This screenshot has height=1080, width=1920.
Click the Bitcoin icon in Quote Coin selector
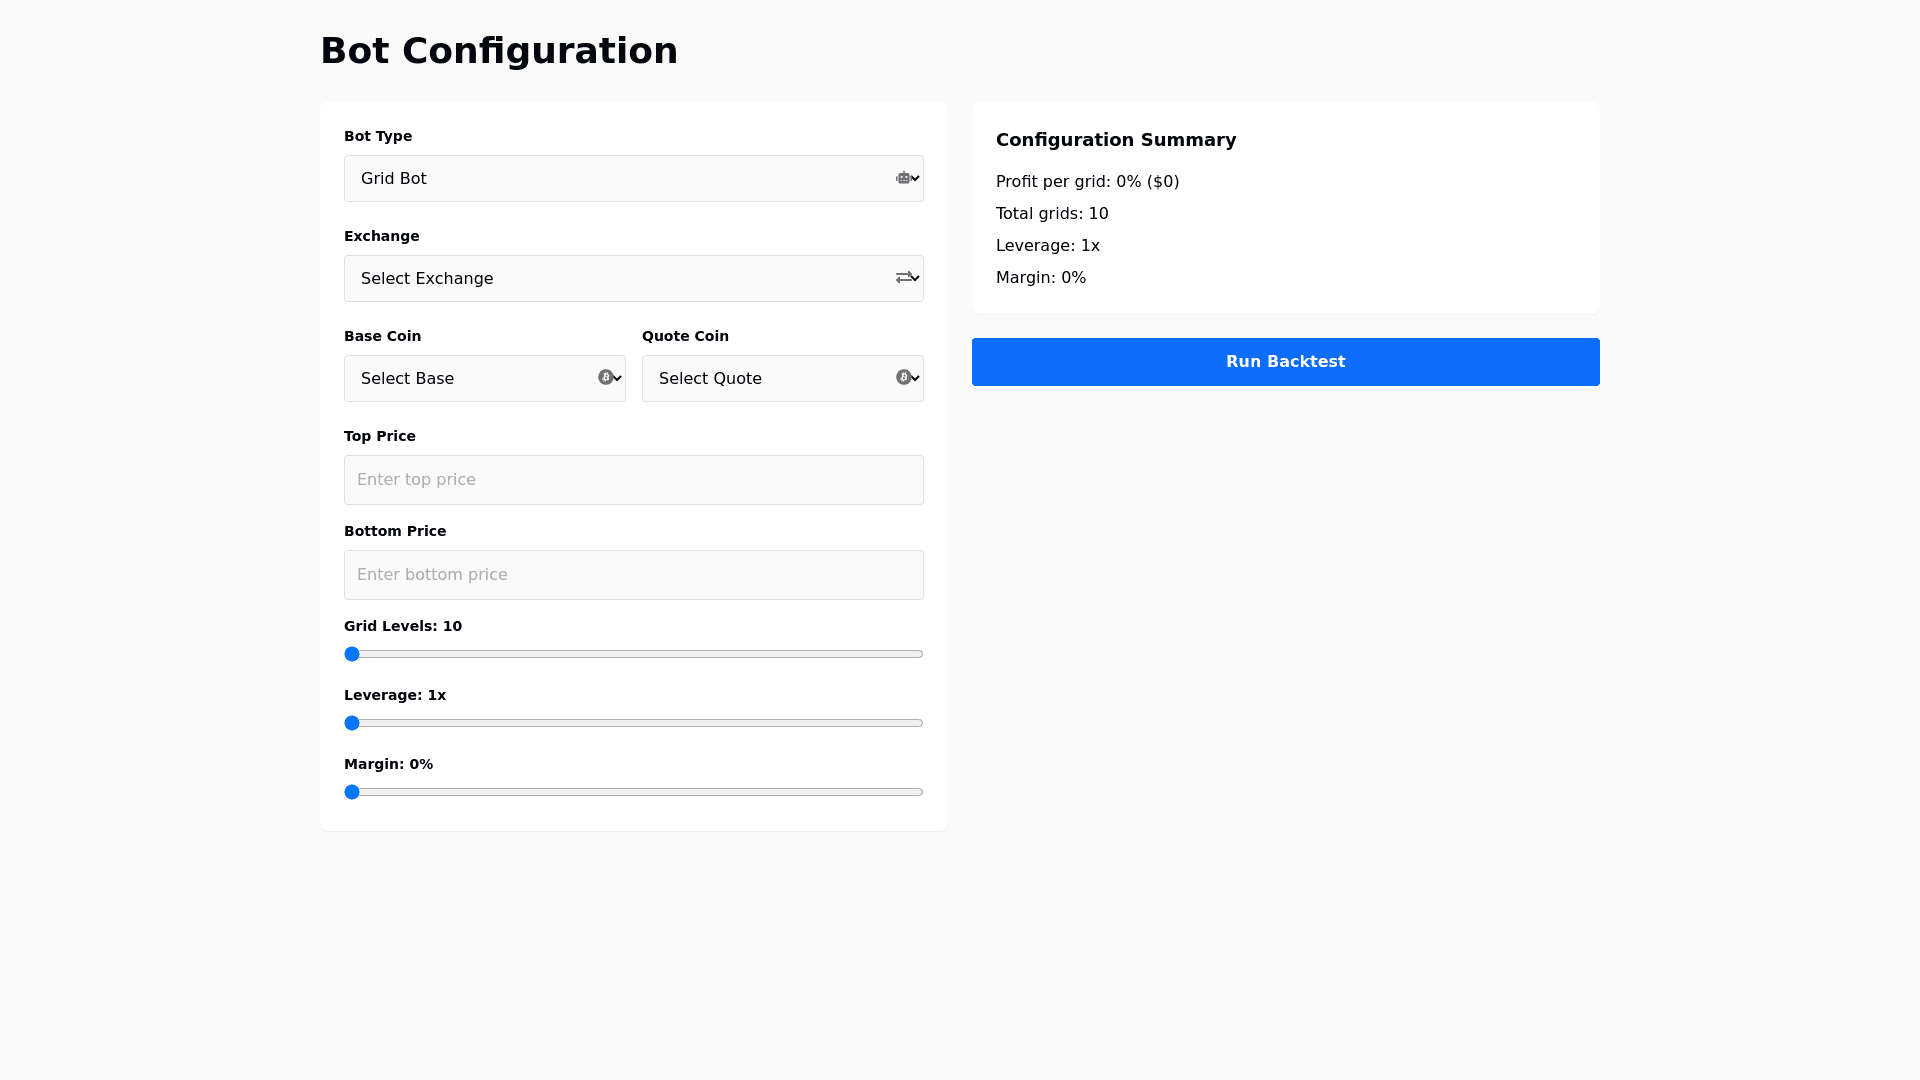(x=904, y=378)
